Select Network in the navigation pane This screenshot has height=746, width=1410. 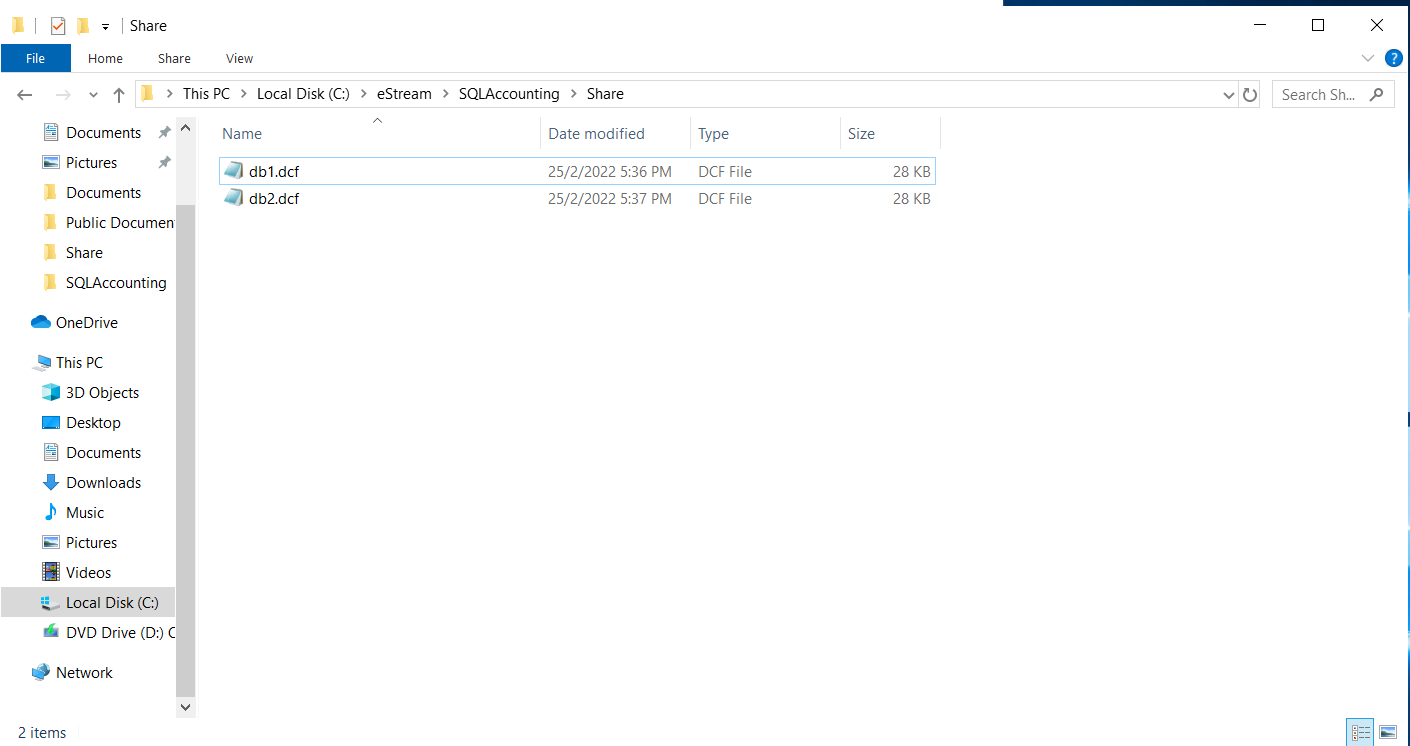[84, 672]
